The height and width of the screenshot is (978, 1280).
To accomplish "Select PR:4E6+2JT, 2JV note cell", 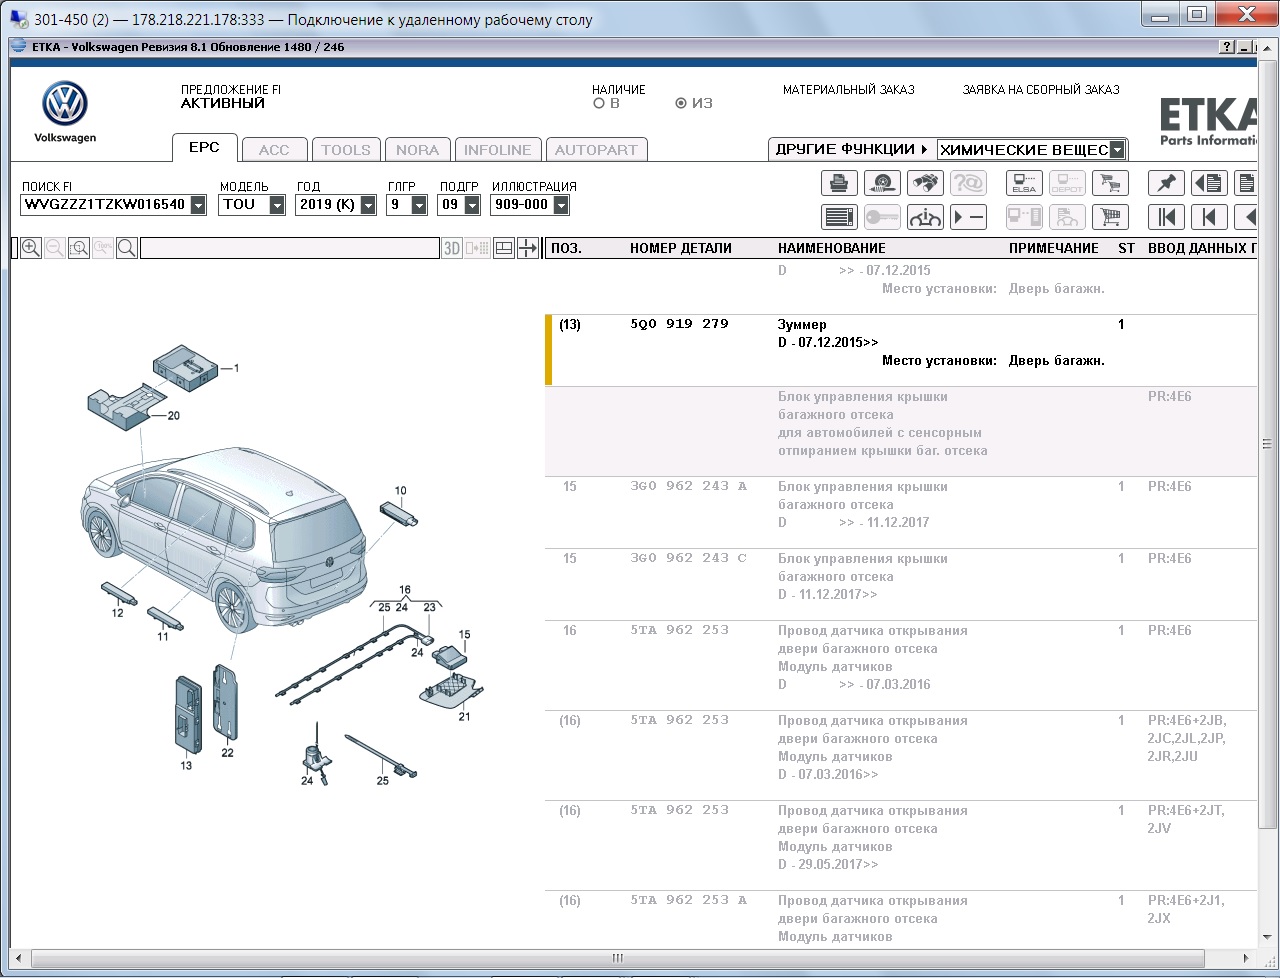I will [1186, 819].
